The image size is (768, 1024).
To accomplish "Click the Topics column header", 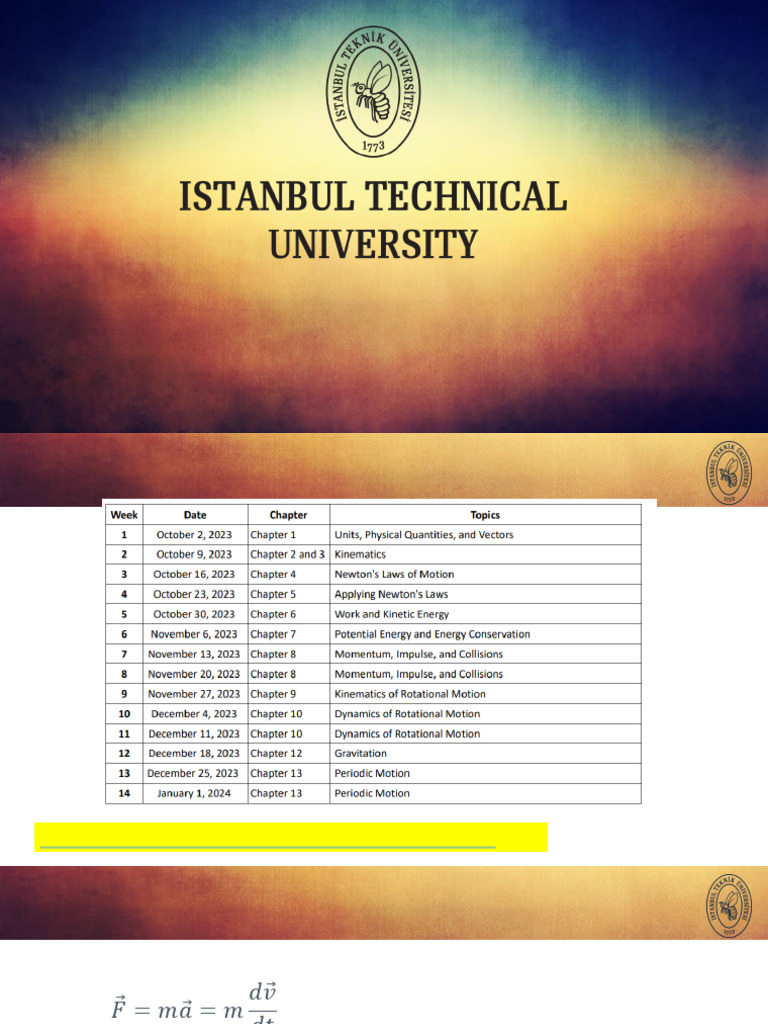I will tap(485, 515).
